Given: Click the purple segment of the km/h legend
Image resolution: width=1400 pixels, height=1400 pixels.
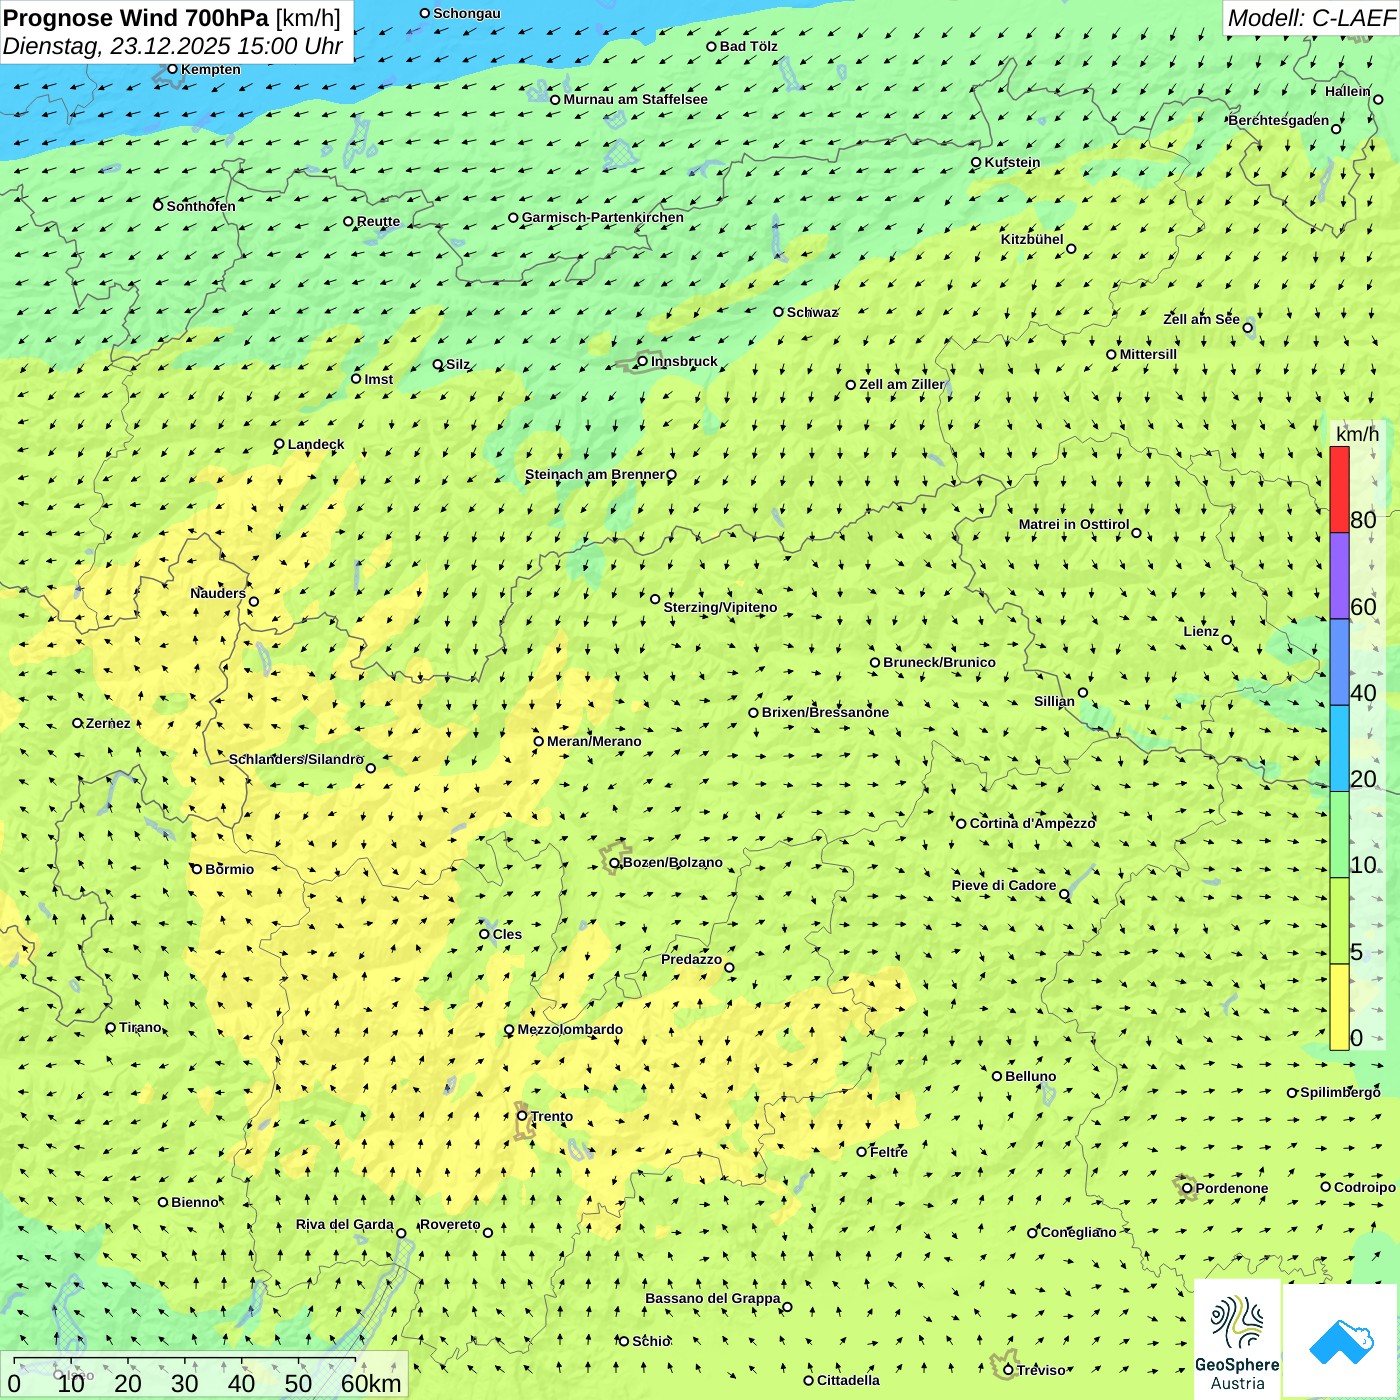Looking at the screenshot, I should (1339, 576).
